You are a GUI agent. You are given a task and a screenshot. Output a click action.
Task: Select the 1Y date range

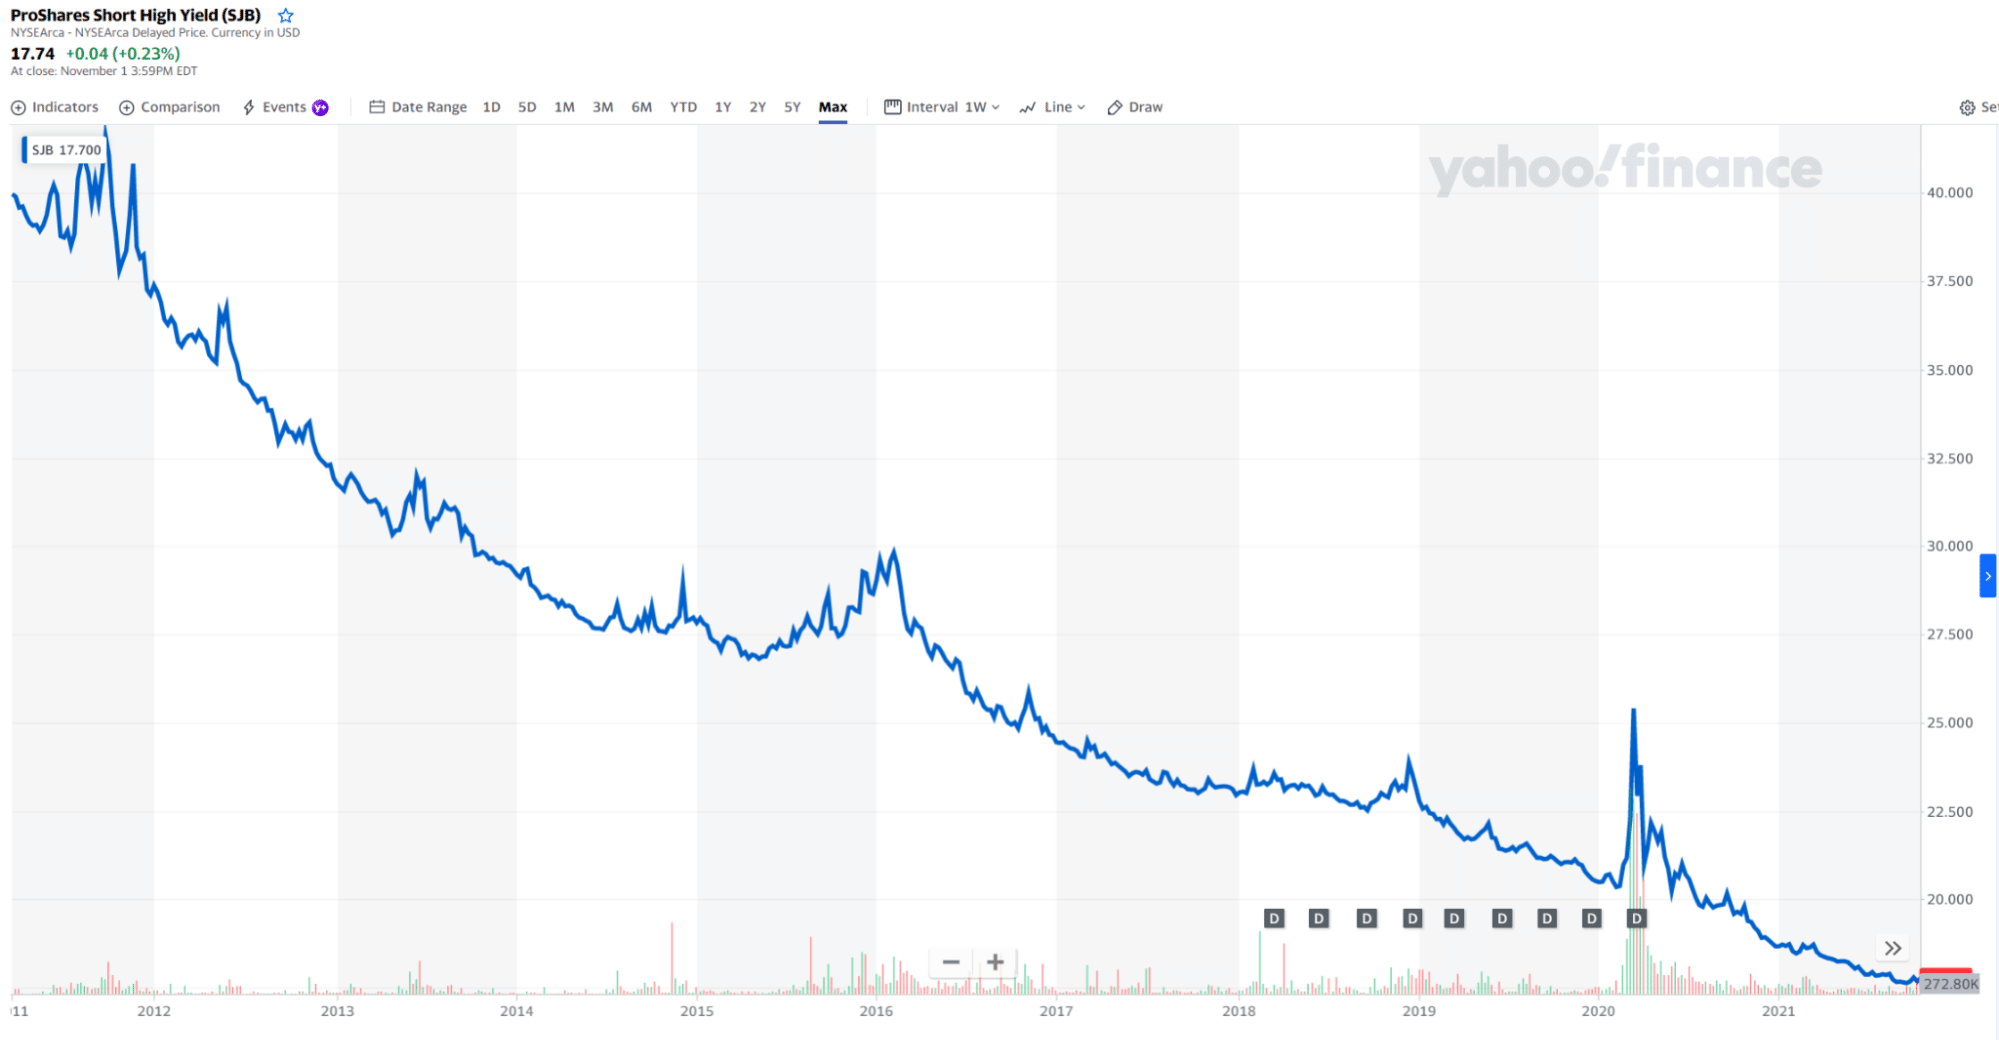pyautogui.click(x=723, y=107)
